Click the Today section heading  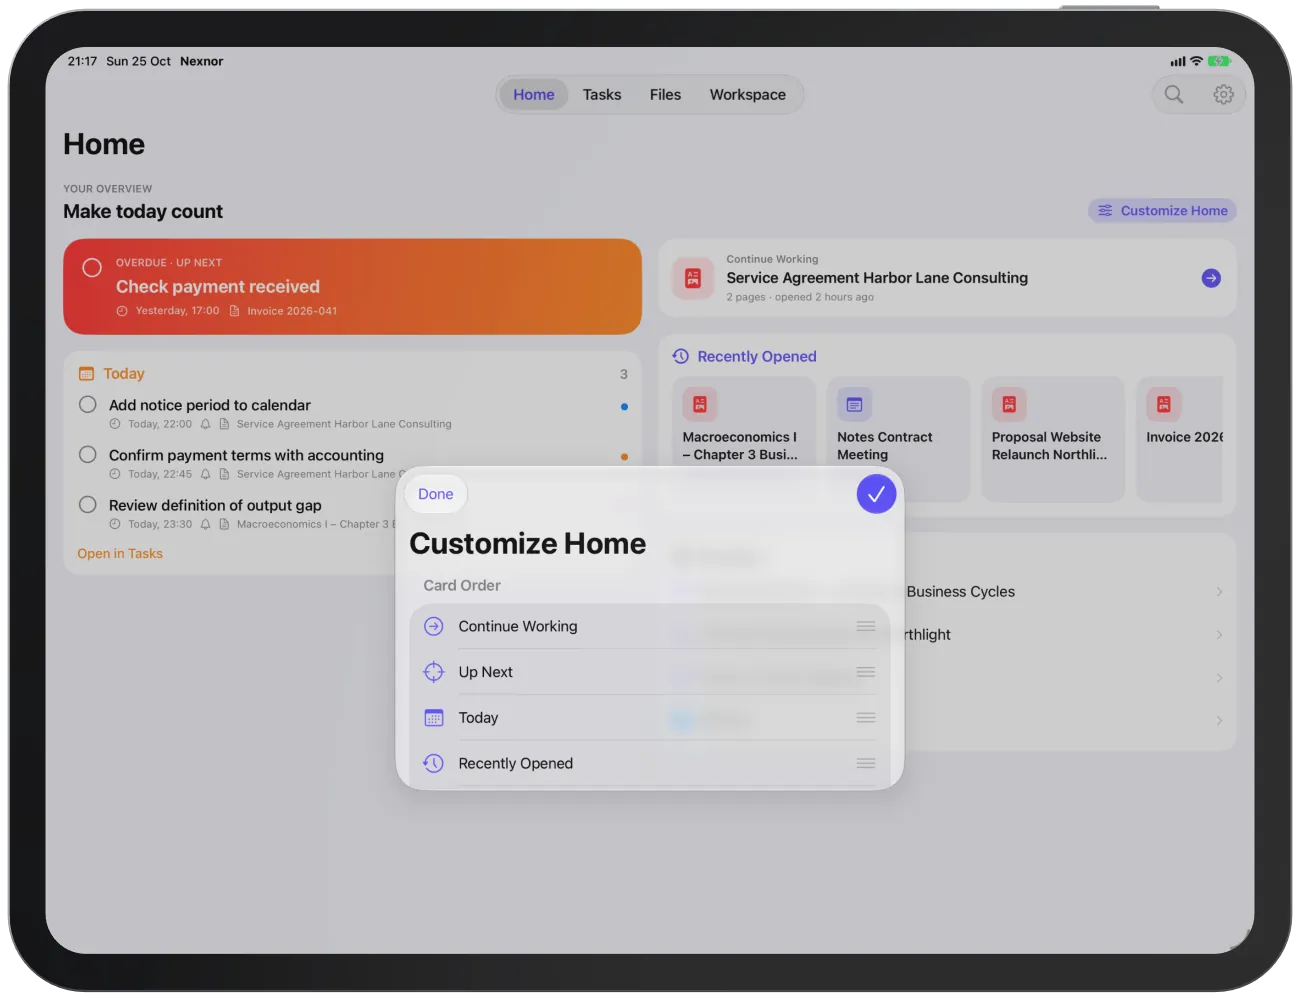[x=124, y=373]
